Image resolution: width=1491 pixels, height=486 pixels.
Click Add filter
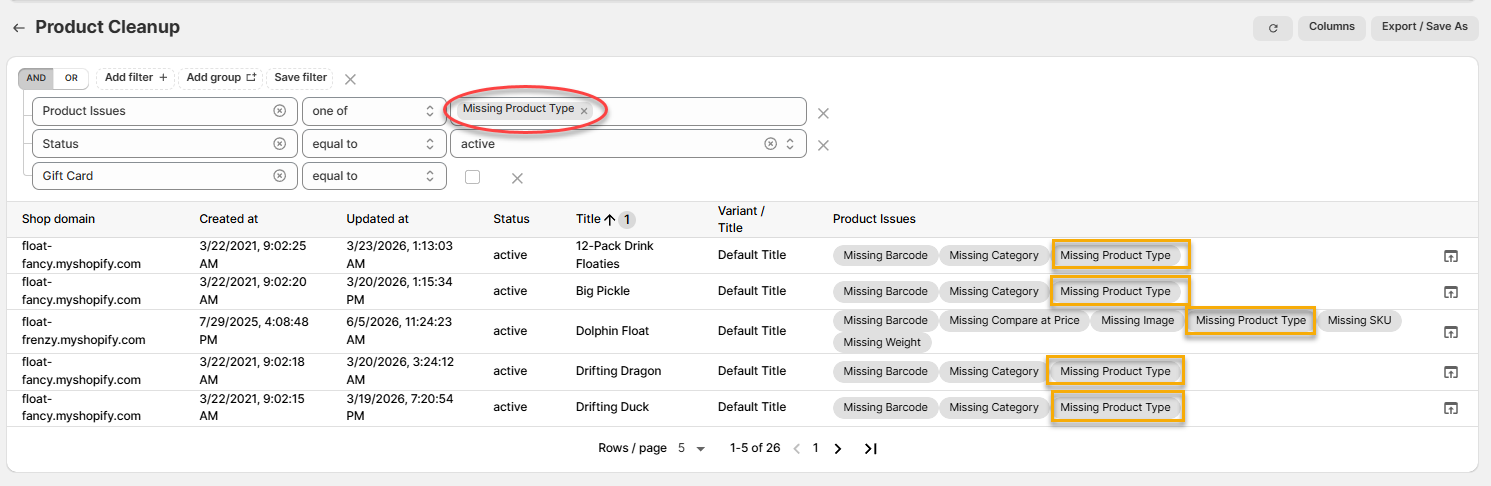(135, 78)
